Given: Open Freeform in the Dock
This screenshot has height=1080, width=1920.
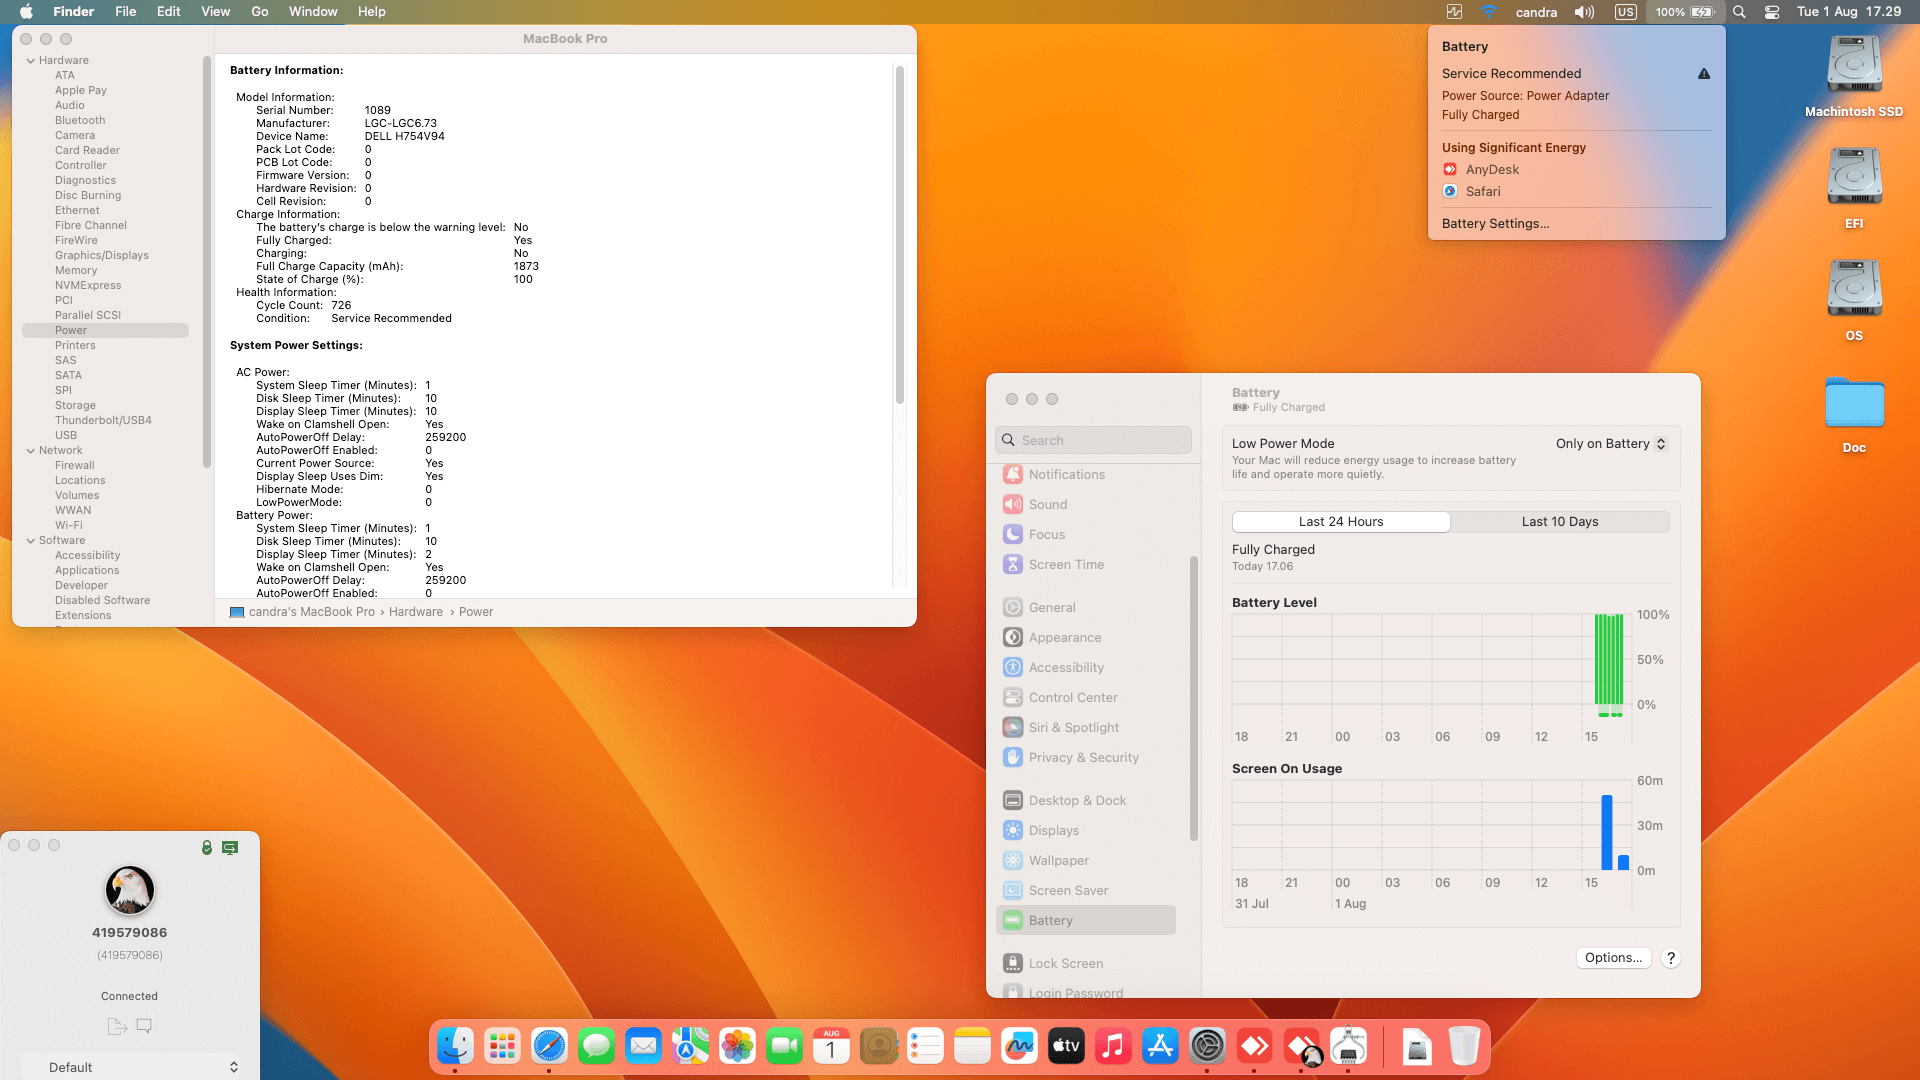Looking at the screenshot, I should click(x=1019, y=1047).
